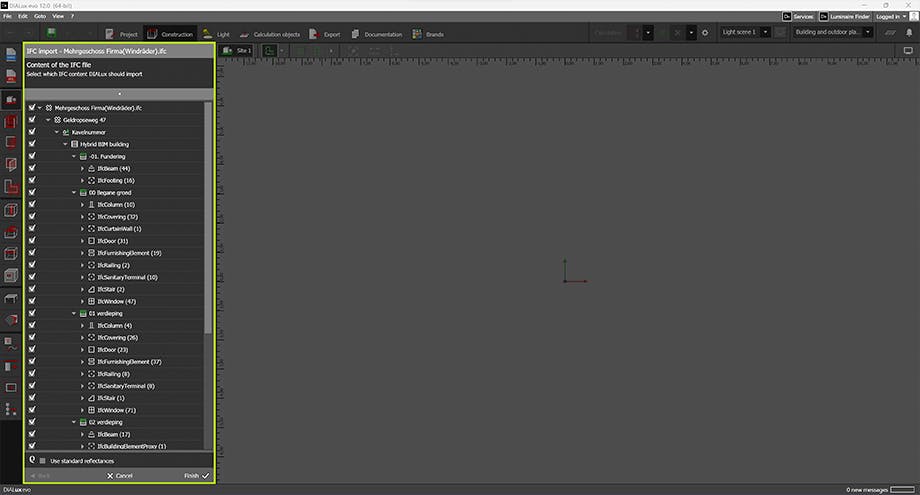Click the user avatar icon at top right
Screen dimensions: 920x495
[914, 16]
